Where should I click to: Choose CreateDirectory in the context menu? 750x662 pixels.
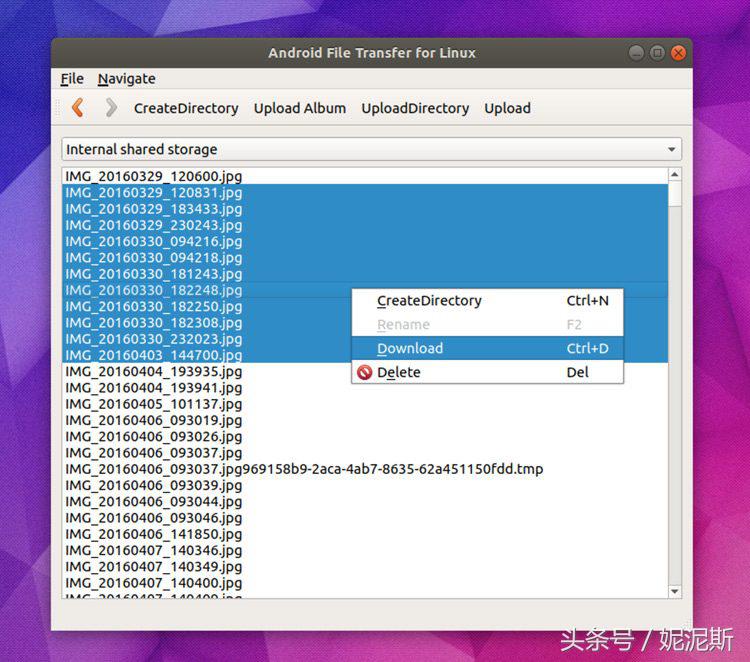(487, 301)
